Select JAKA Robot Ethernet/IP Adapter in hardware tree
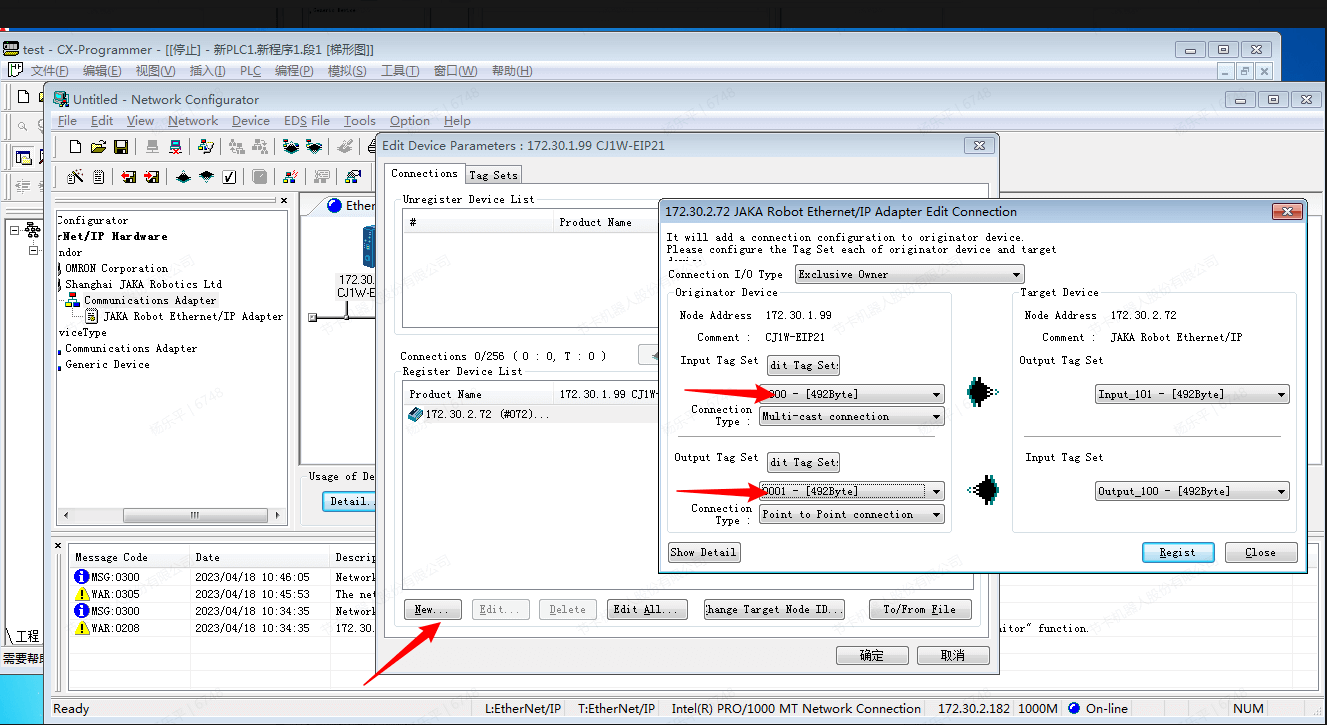The image size is (1327, 725). [x=193, y=317]
